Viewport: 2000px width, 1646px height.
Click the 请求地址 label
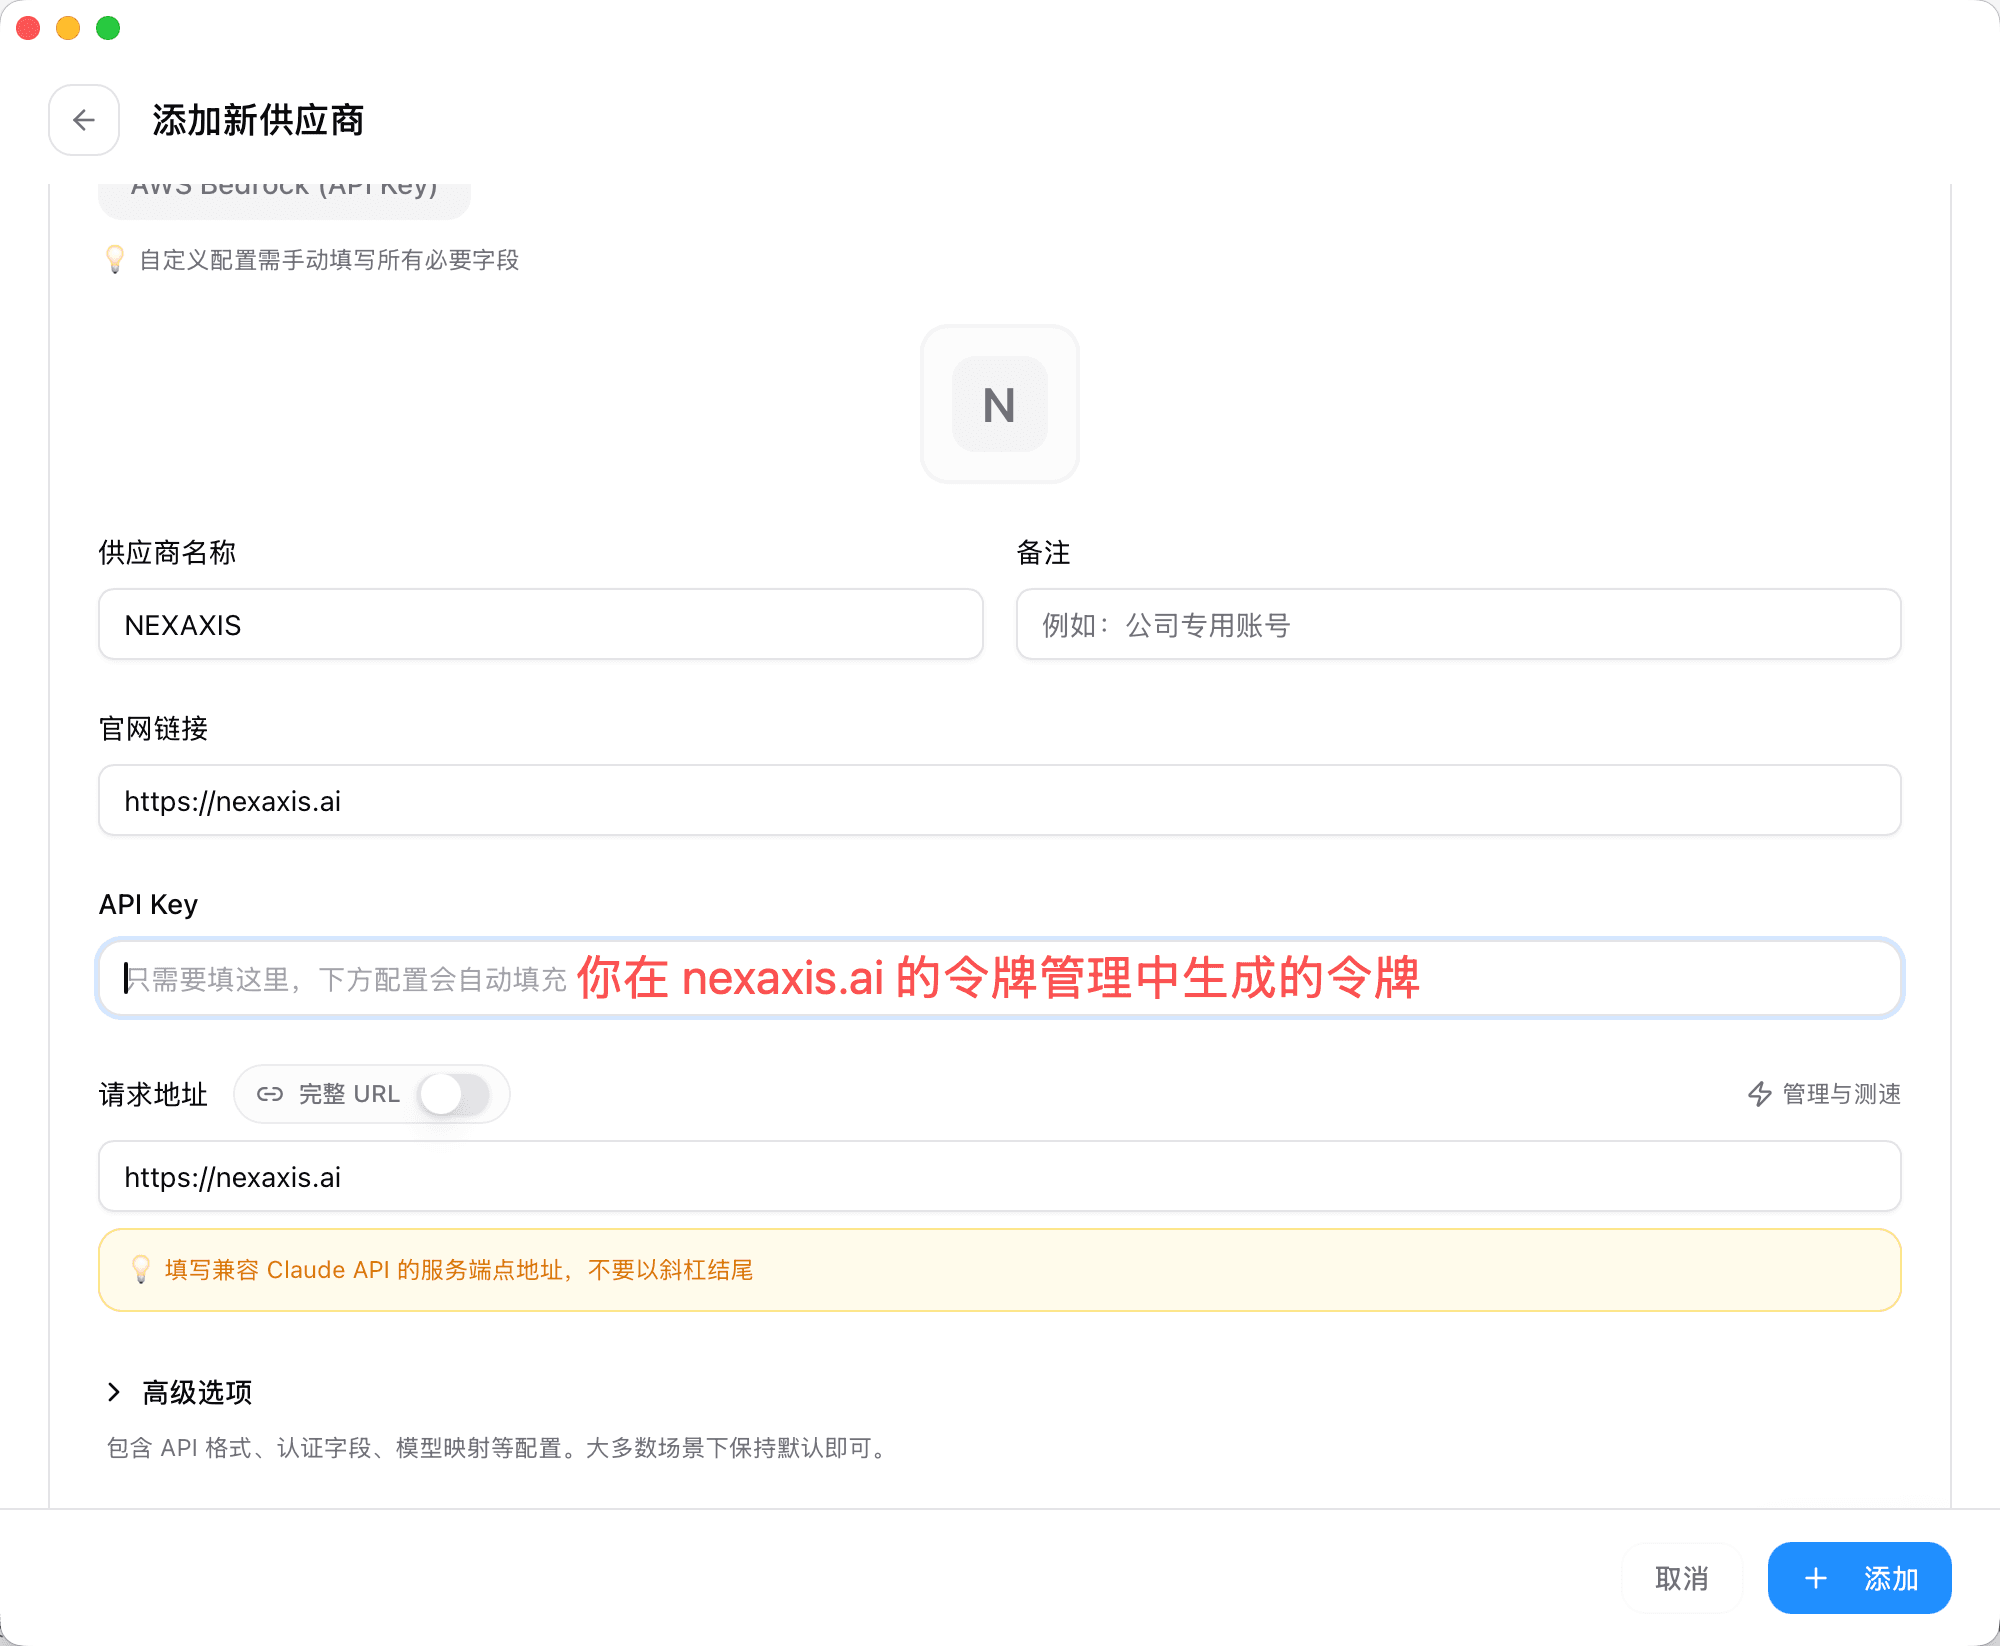click(153, 1094)
